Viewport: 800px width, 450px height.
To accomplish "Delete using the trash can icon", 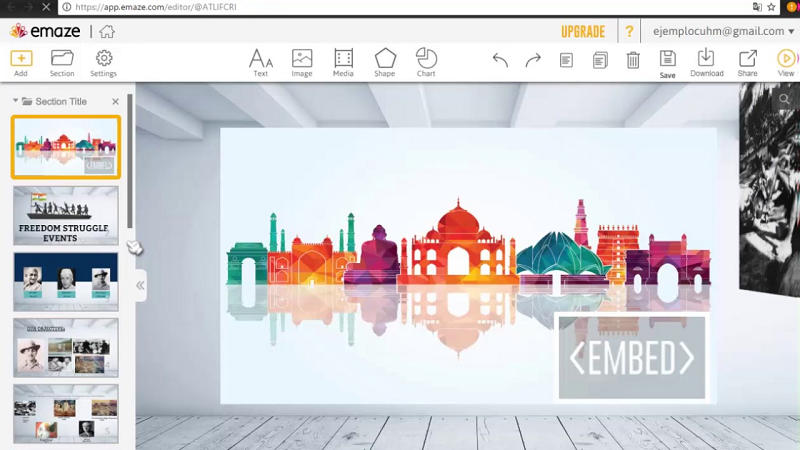I will (633, 61).
